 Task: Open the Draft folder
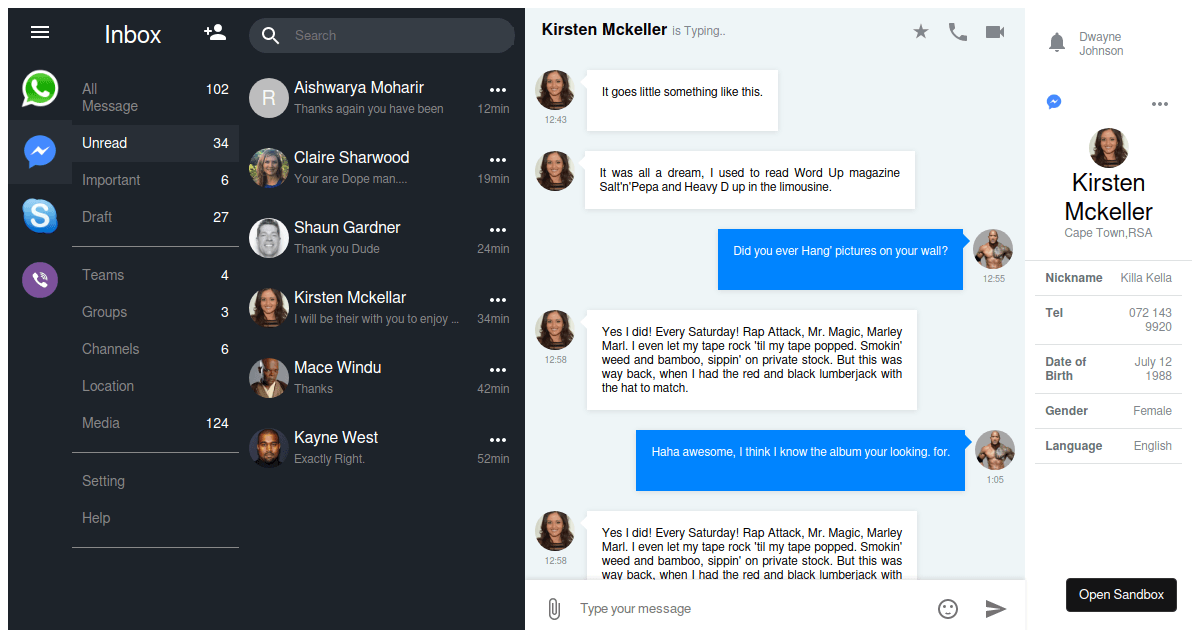click(155, 217)
